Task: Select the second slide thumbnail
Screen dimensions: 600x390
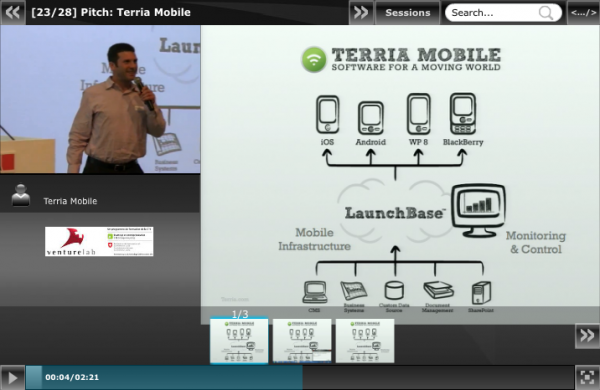Action: (302, 340)
